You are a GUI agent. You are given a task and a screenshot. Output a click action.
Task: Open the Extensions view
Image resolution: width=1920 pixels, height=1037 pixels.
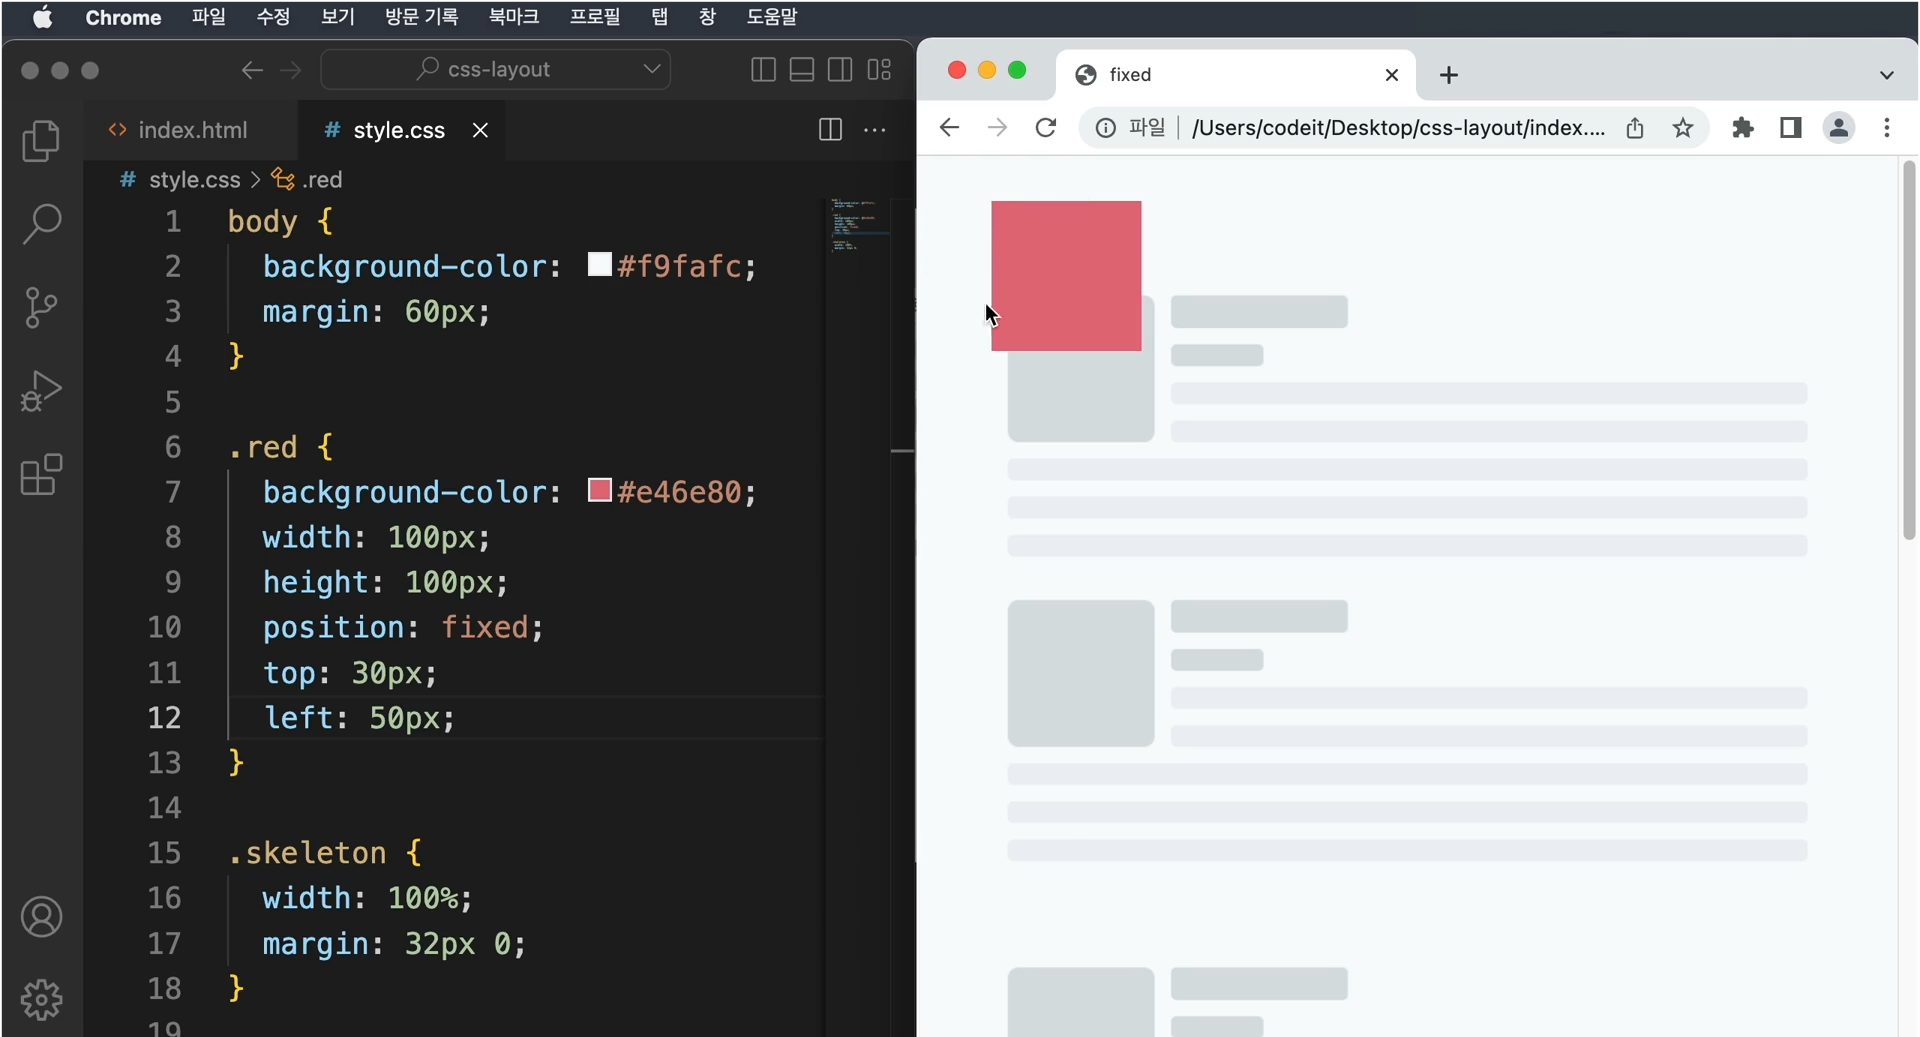pos(41,474)
